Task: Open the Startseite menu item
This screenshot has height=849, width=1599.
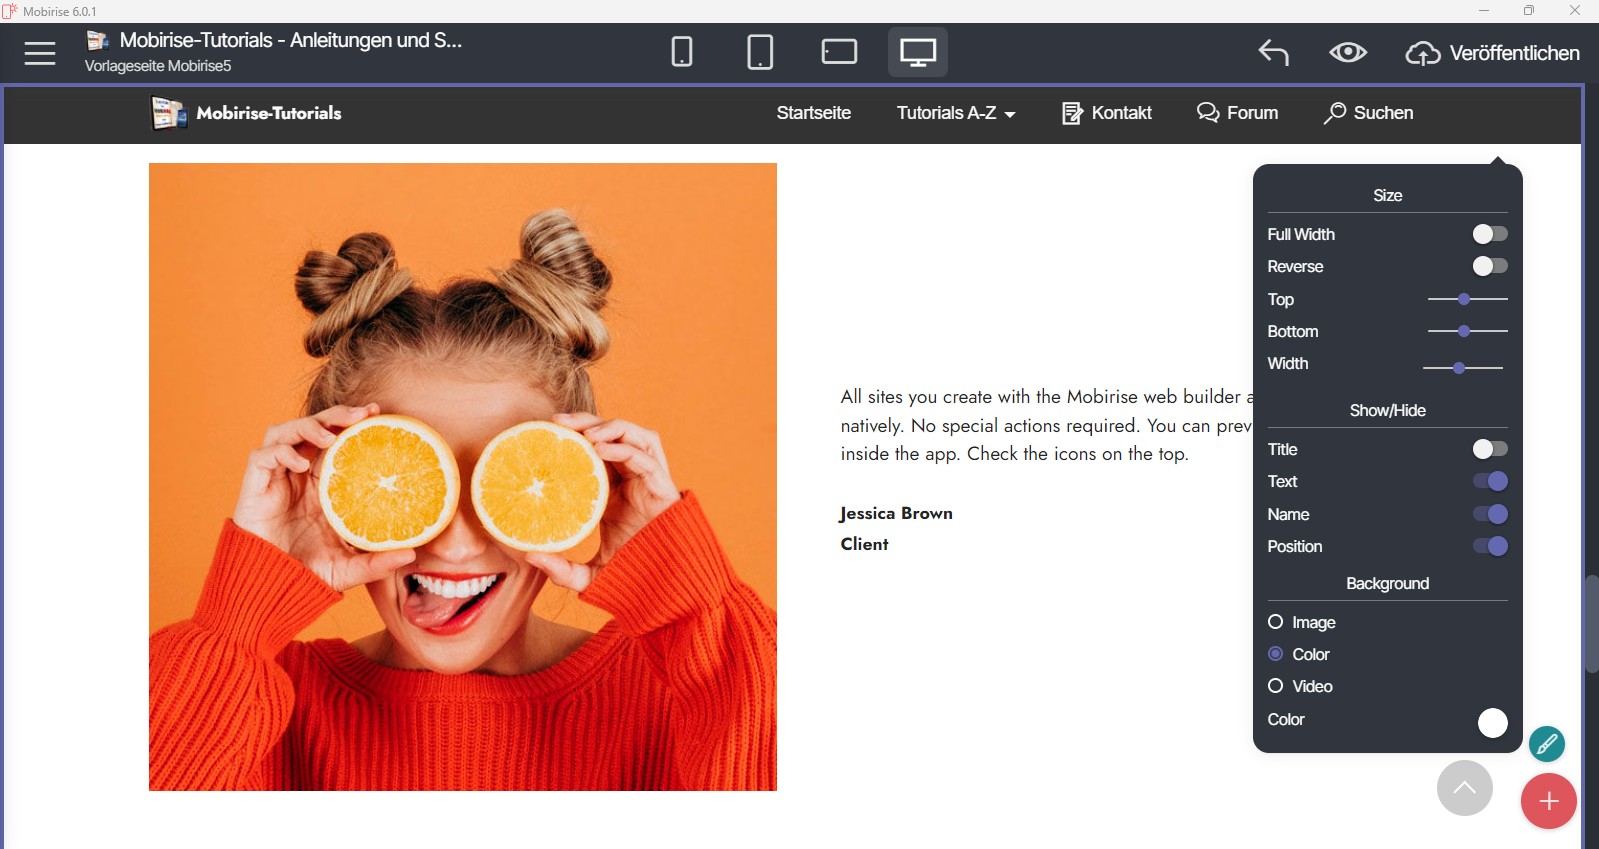Action: 813,113
